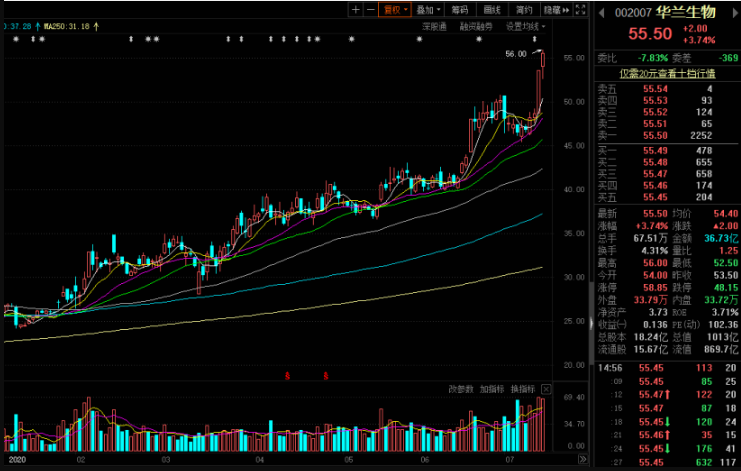Click the red § marker under the chart

point(287,376)
